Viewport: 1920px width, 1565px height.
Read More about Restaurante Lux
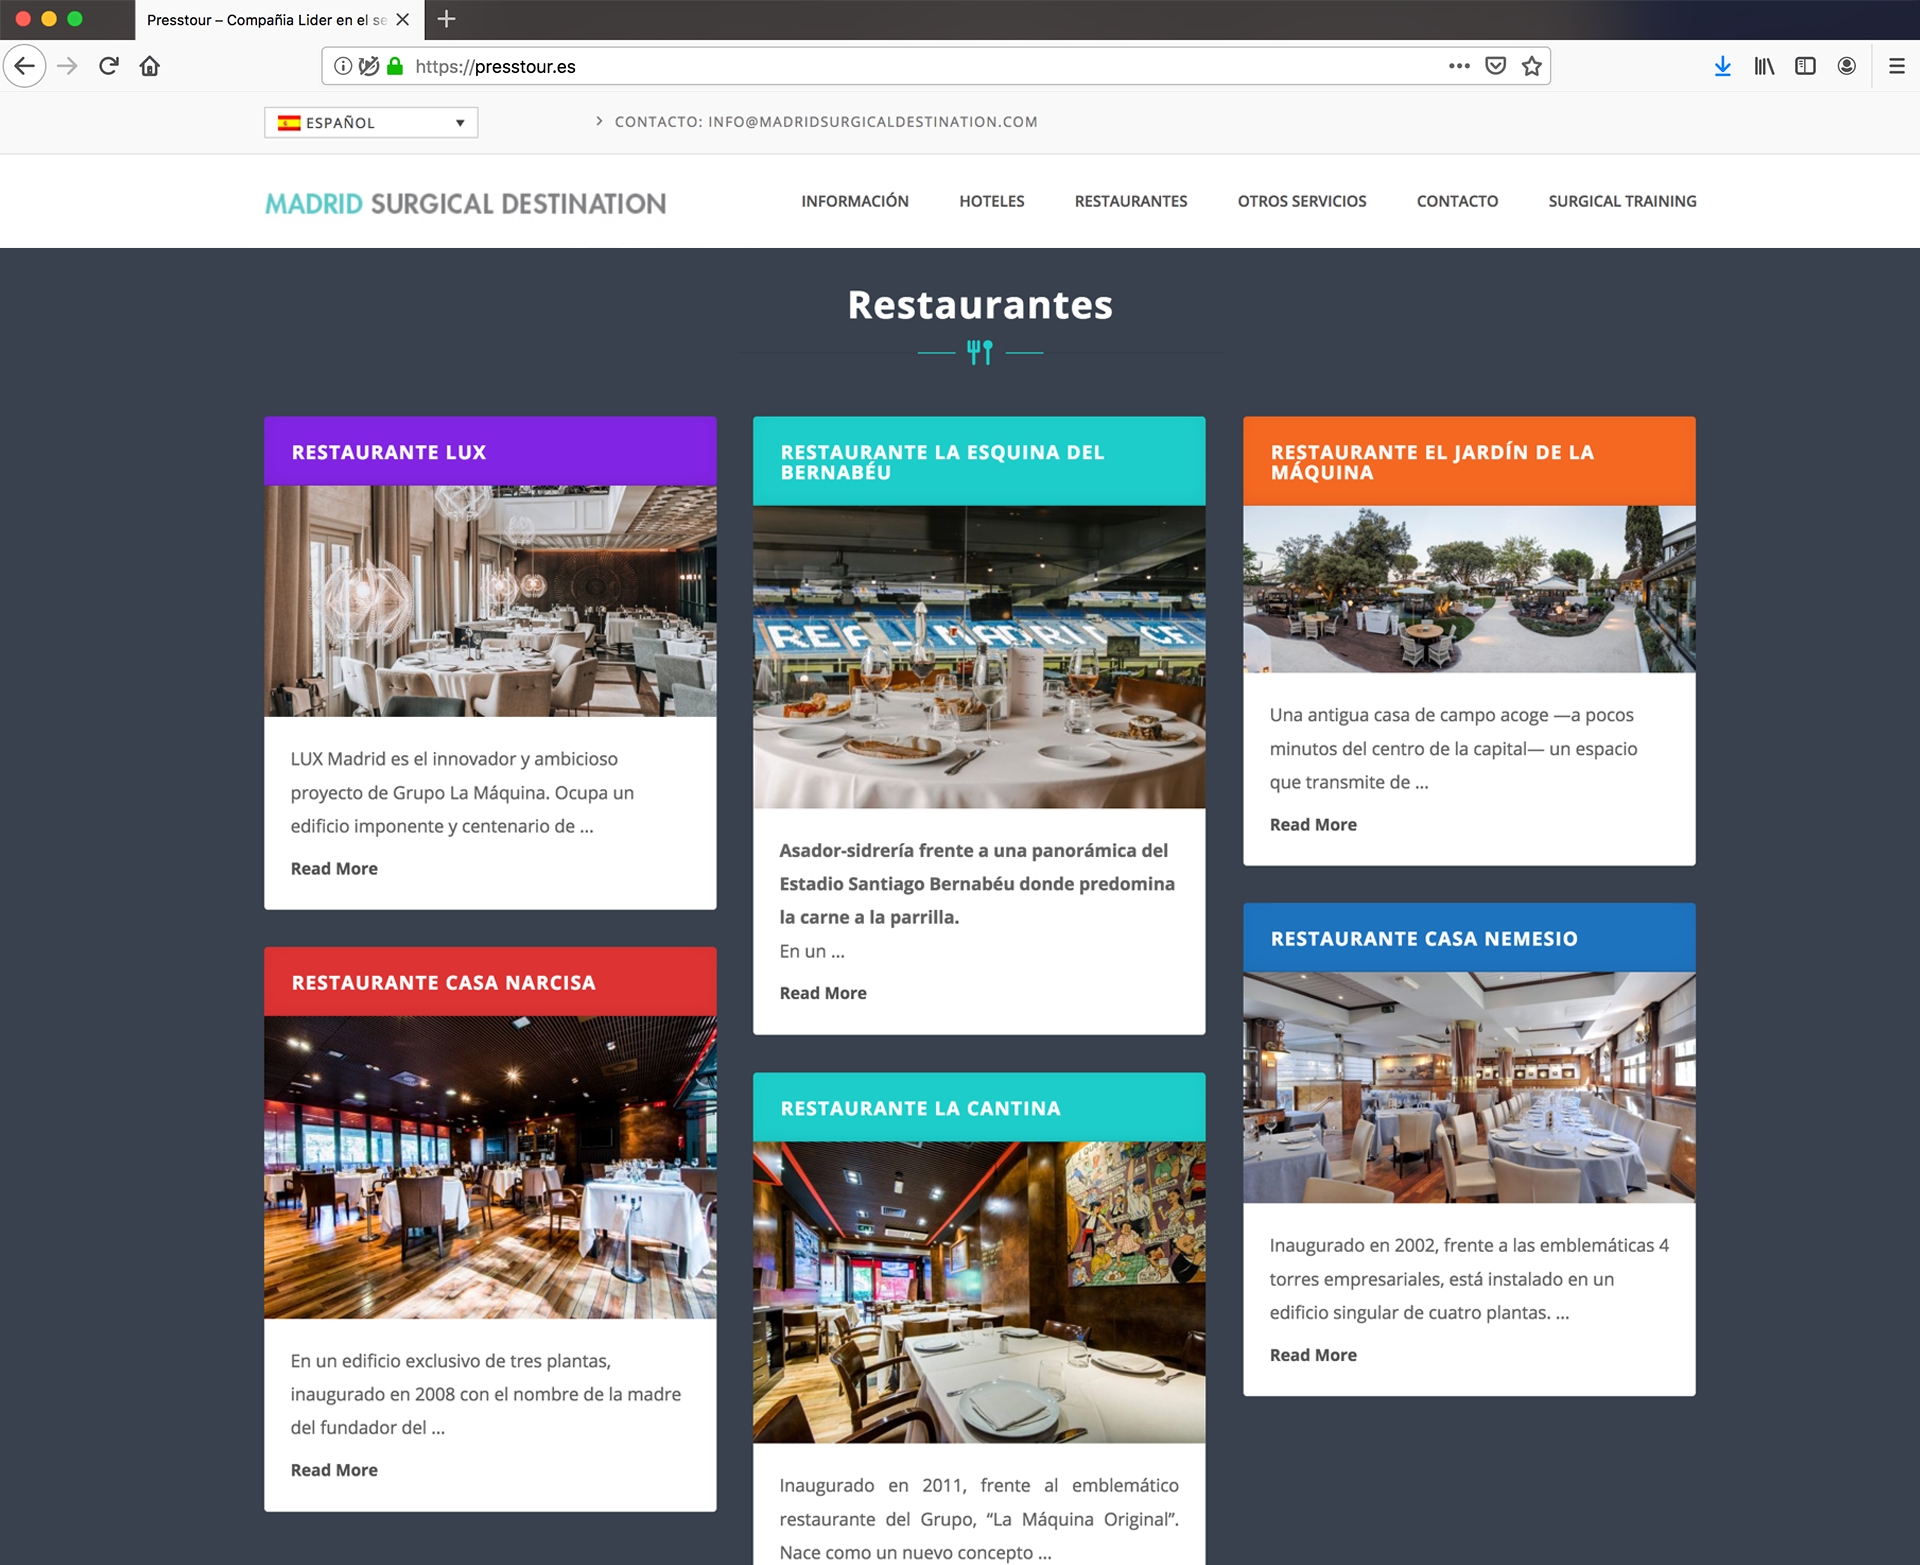click(334, 868)
